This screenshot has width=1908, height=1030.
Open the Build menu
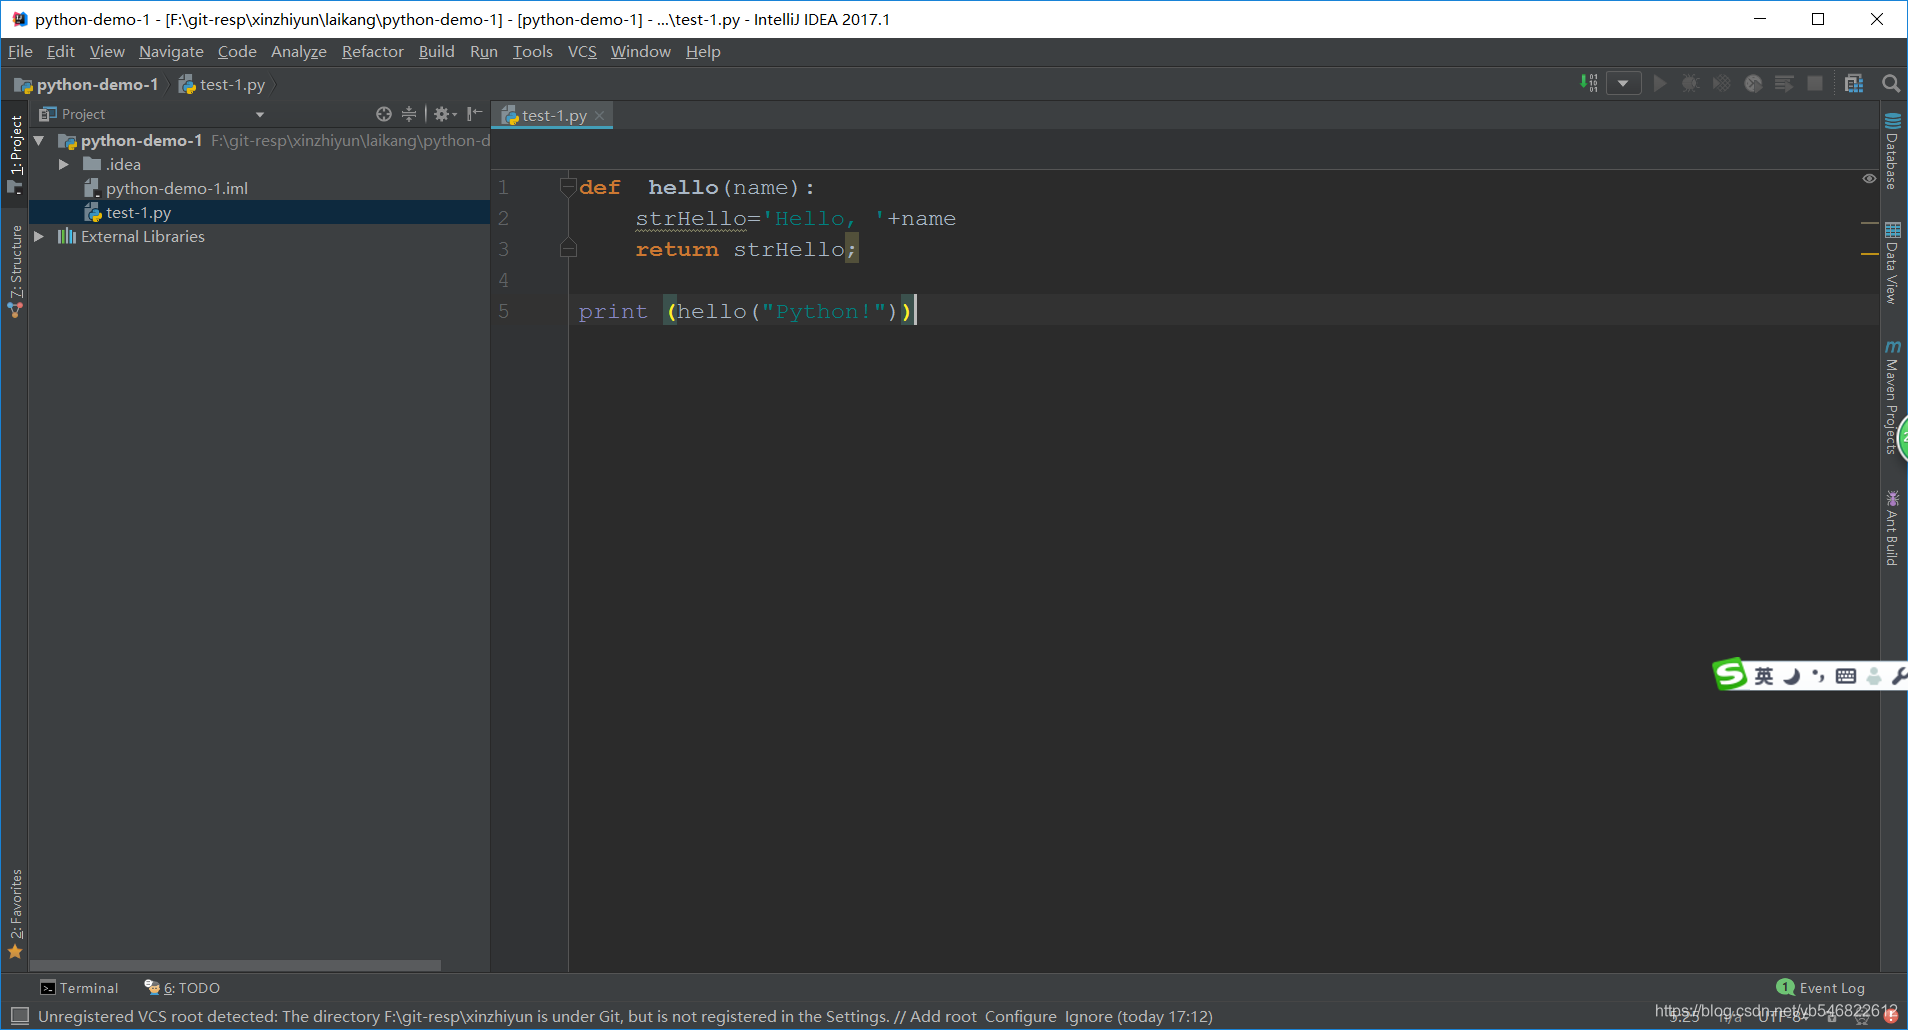[436, 51]
